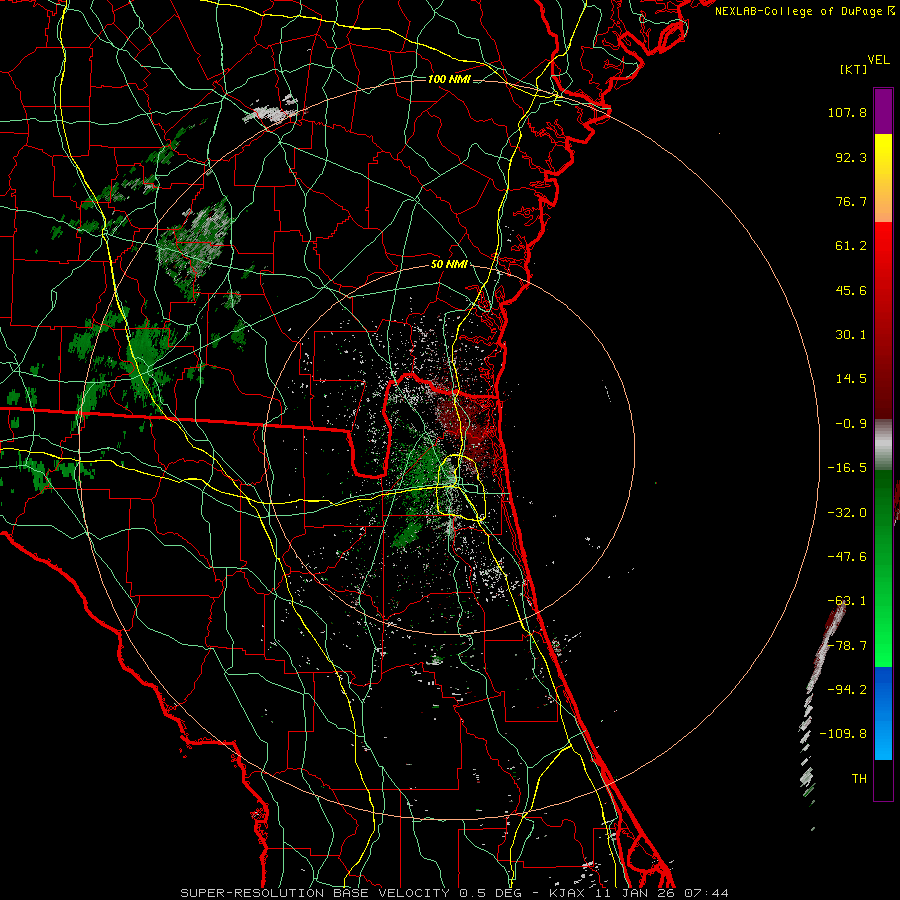
Task: Click the 30.1 velocity scale value
Action: click(851, 335)
